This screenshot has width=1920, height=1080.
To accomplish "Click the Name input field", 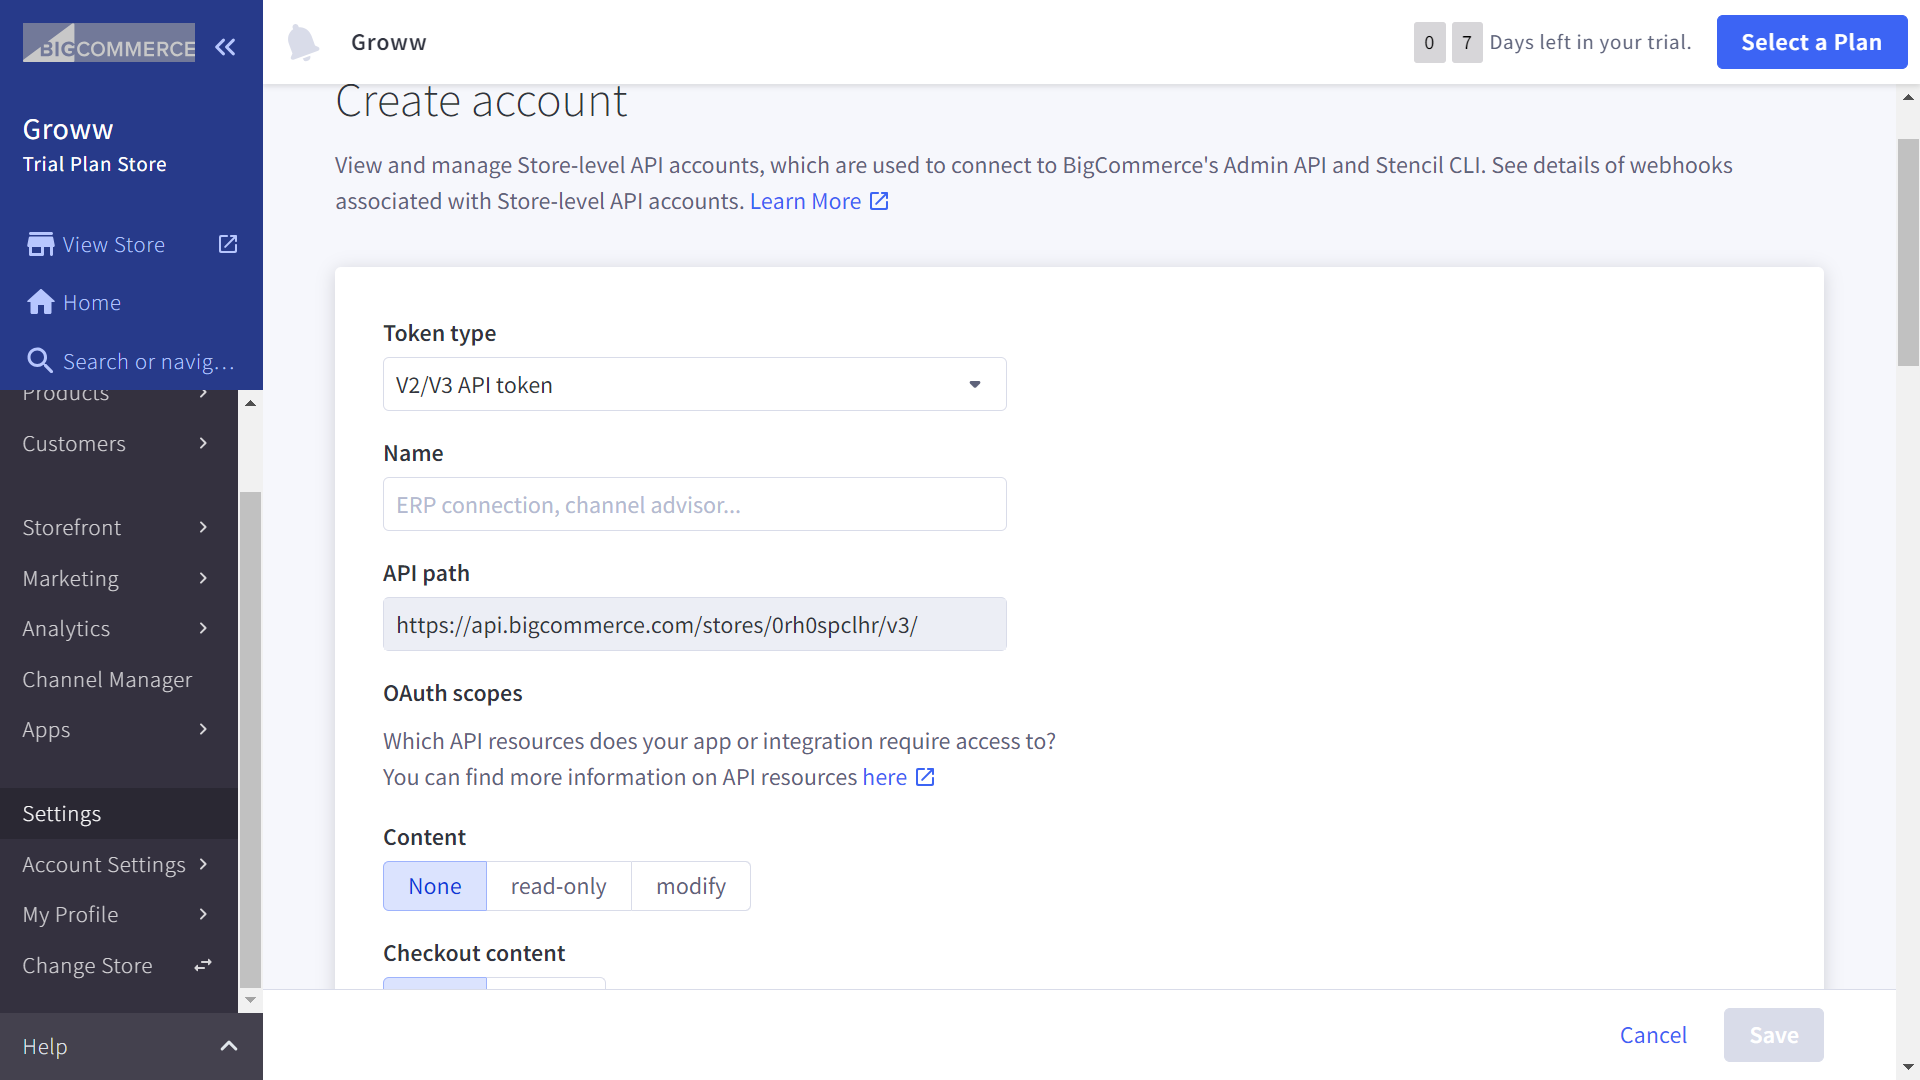I will [x=694, y=504].
